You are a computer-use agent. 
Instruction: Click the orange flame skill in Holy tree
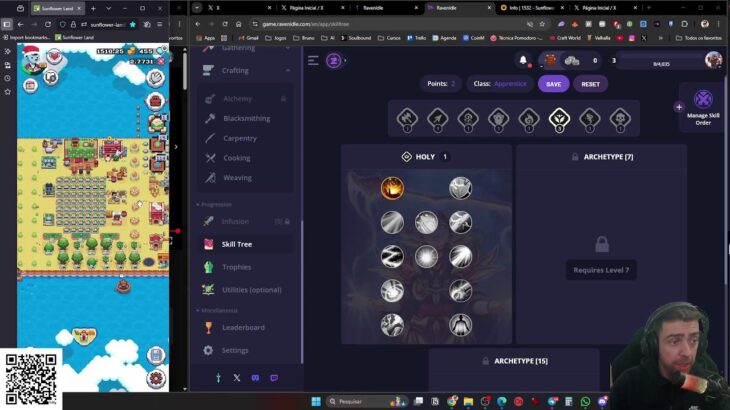[392, 188]
